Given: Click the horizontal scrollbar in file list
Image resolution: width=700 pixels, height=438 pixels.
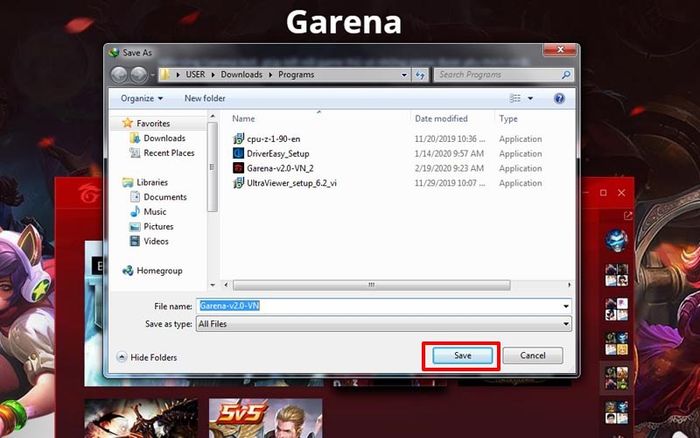Looking at the screenshot, I should tap(371, 285).
